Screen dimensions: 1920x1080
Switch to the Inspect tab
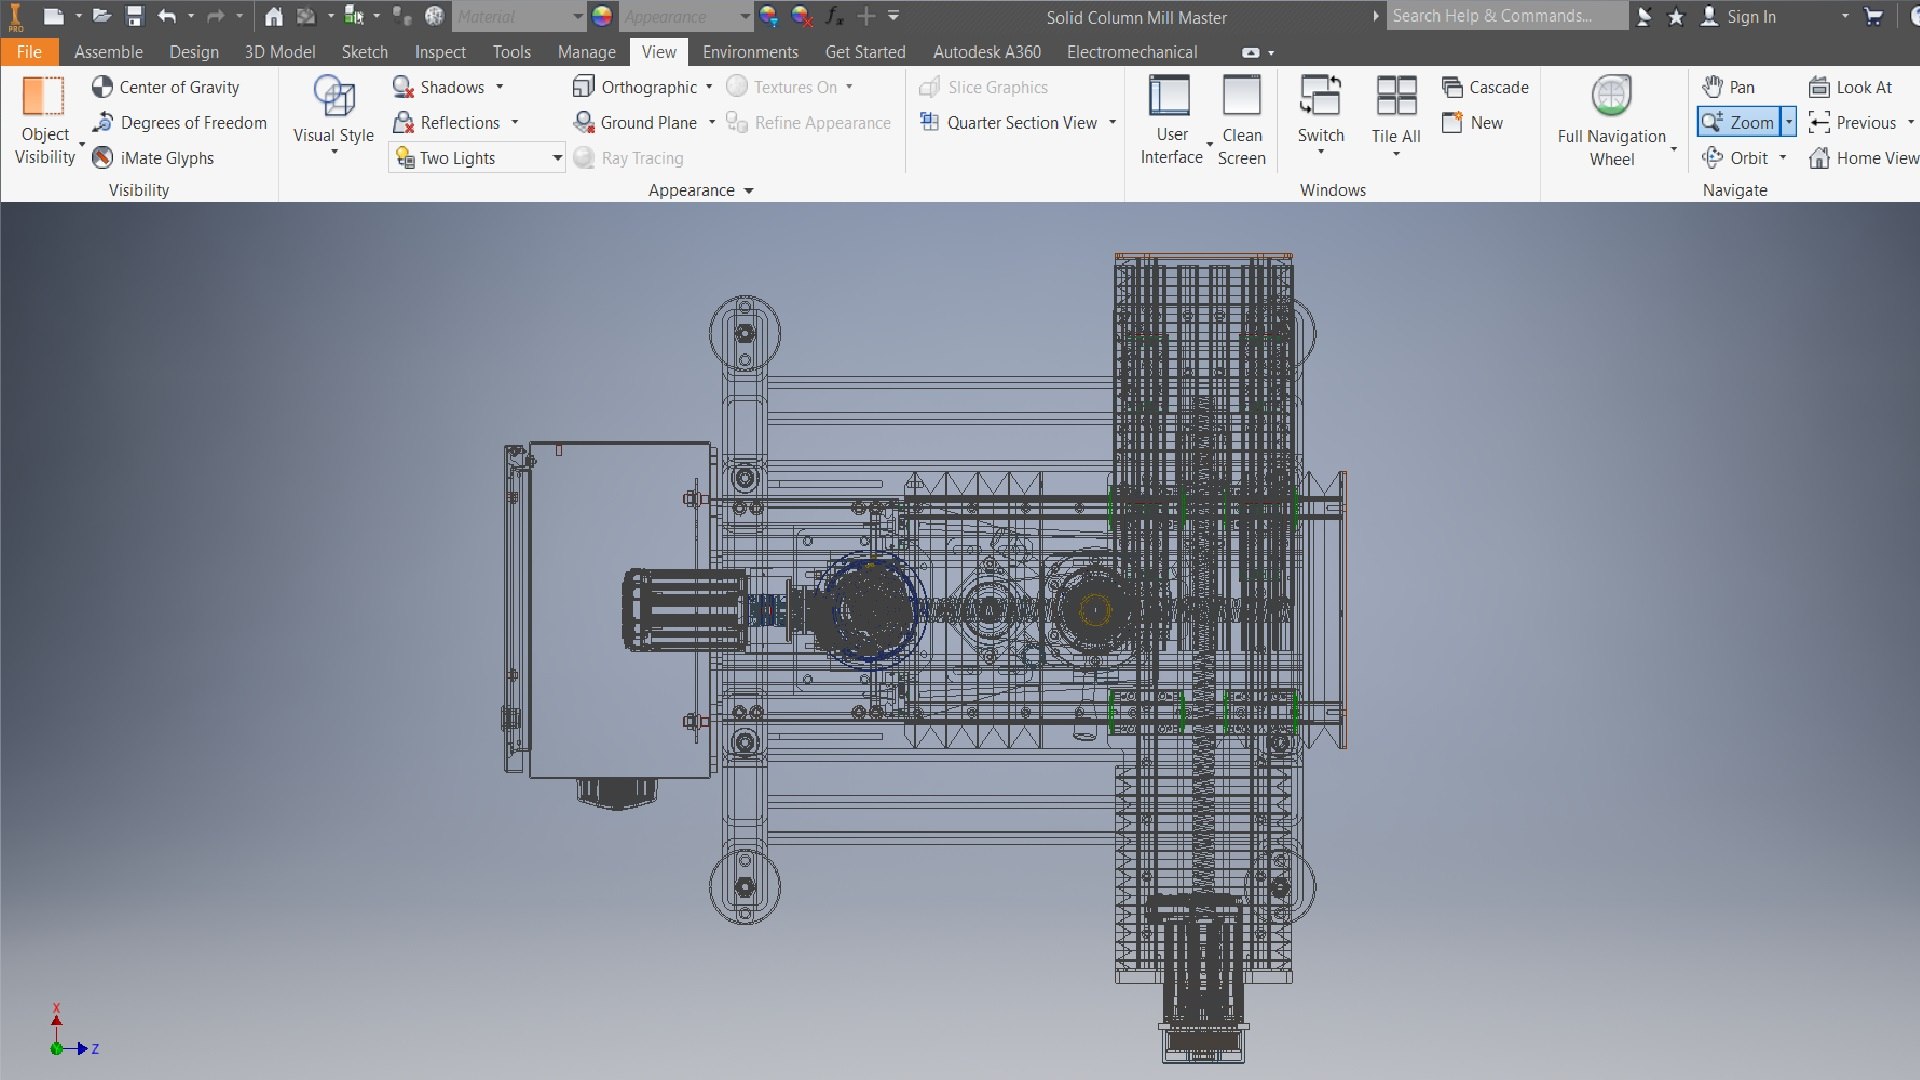(440, 52)
